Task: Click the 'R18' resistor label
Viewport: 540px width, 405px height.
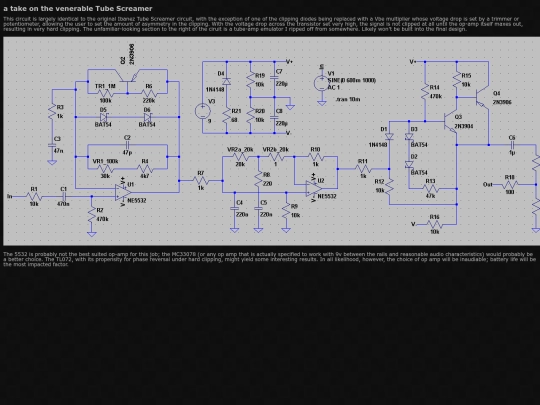Action: pos(510,177)
